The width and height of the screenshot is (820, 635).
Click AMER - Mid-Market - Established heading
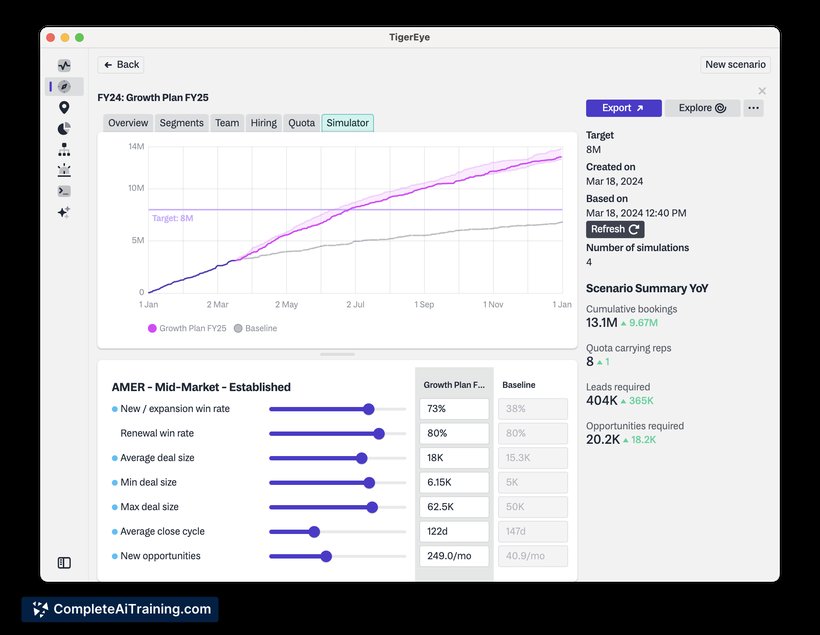tap(201, 387)
